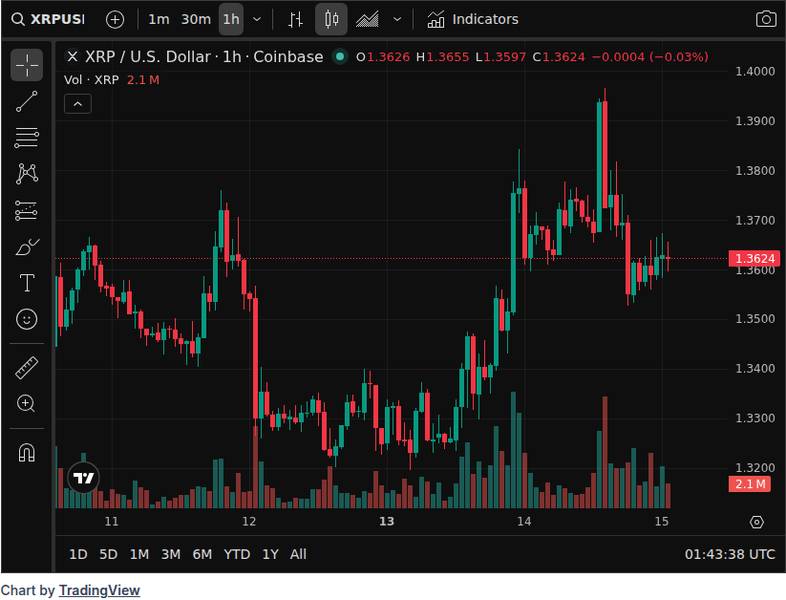
Task: Click the compare or add symbol plus icon
Action: tap(115, 20)
